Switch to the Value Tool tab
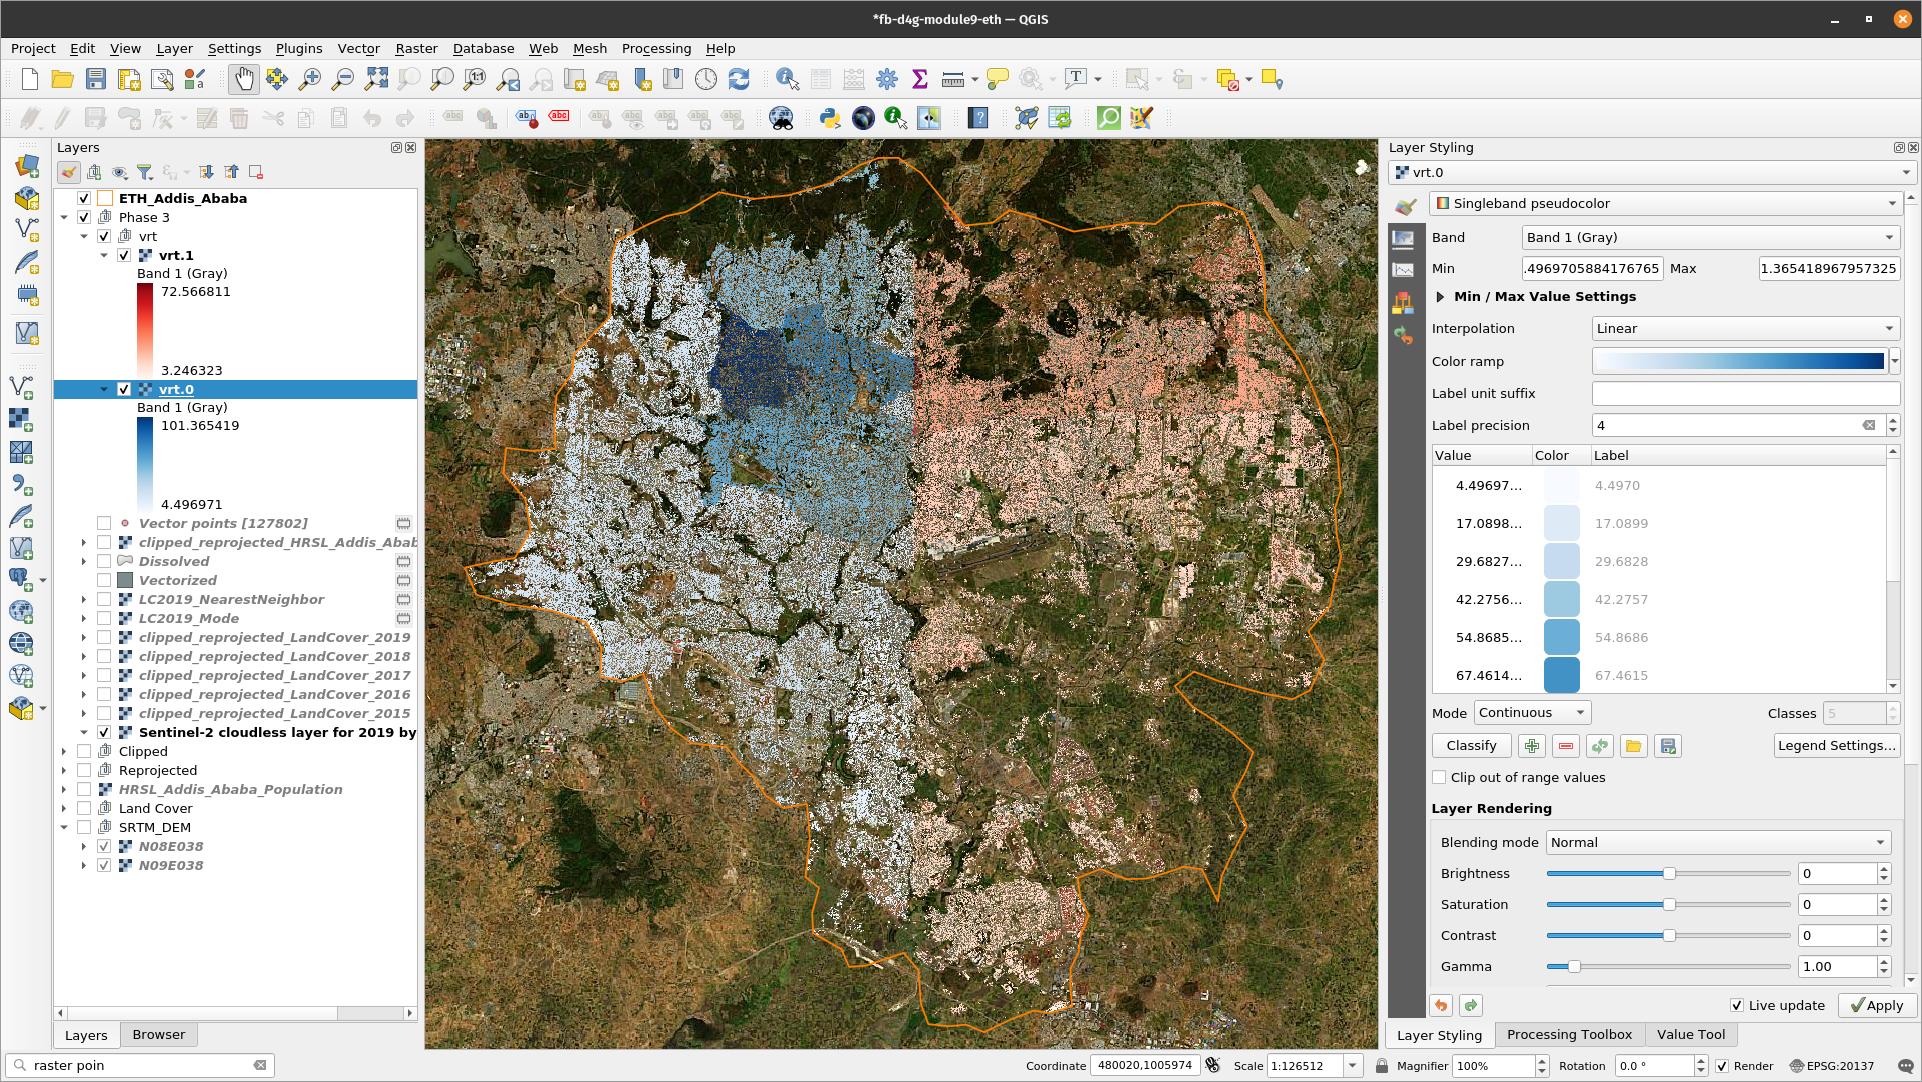This screenshot has width=1922, height=1082. pyautogui.click(x=1690, y=1035)
